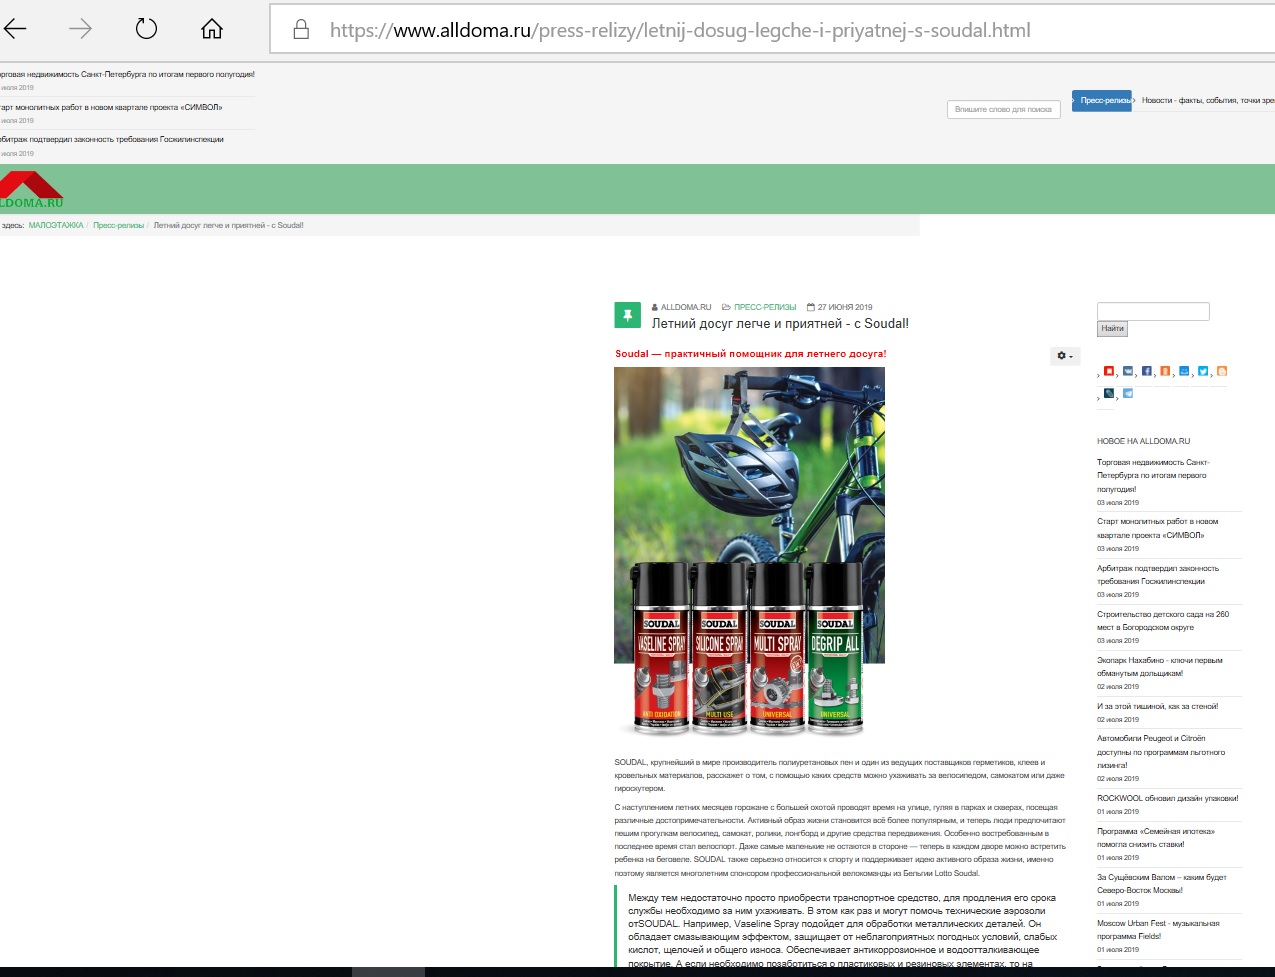Go back with the browser back arrow
This screenshot has height=977, width=1275.
click(15, 29)
